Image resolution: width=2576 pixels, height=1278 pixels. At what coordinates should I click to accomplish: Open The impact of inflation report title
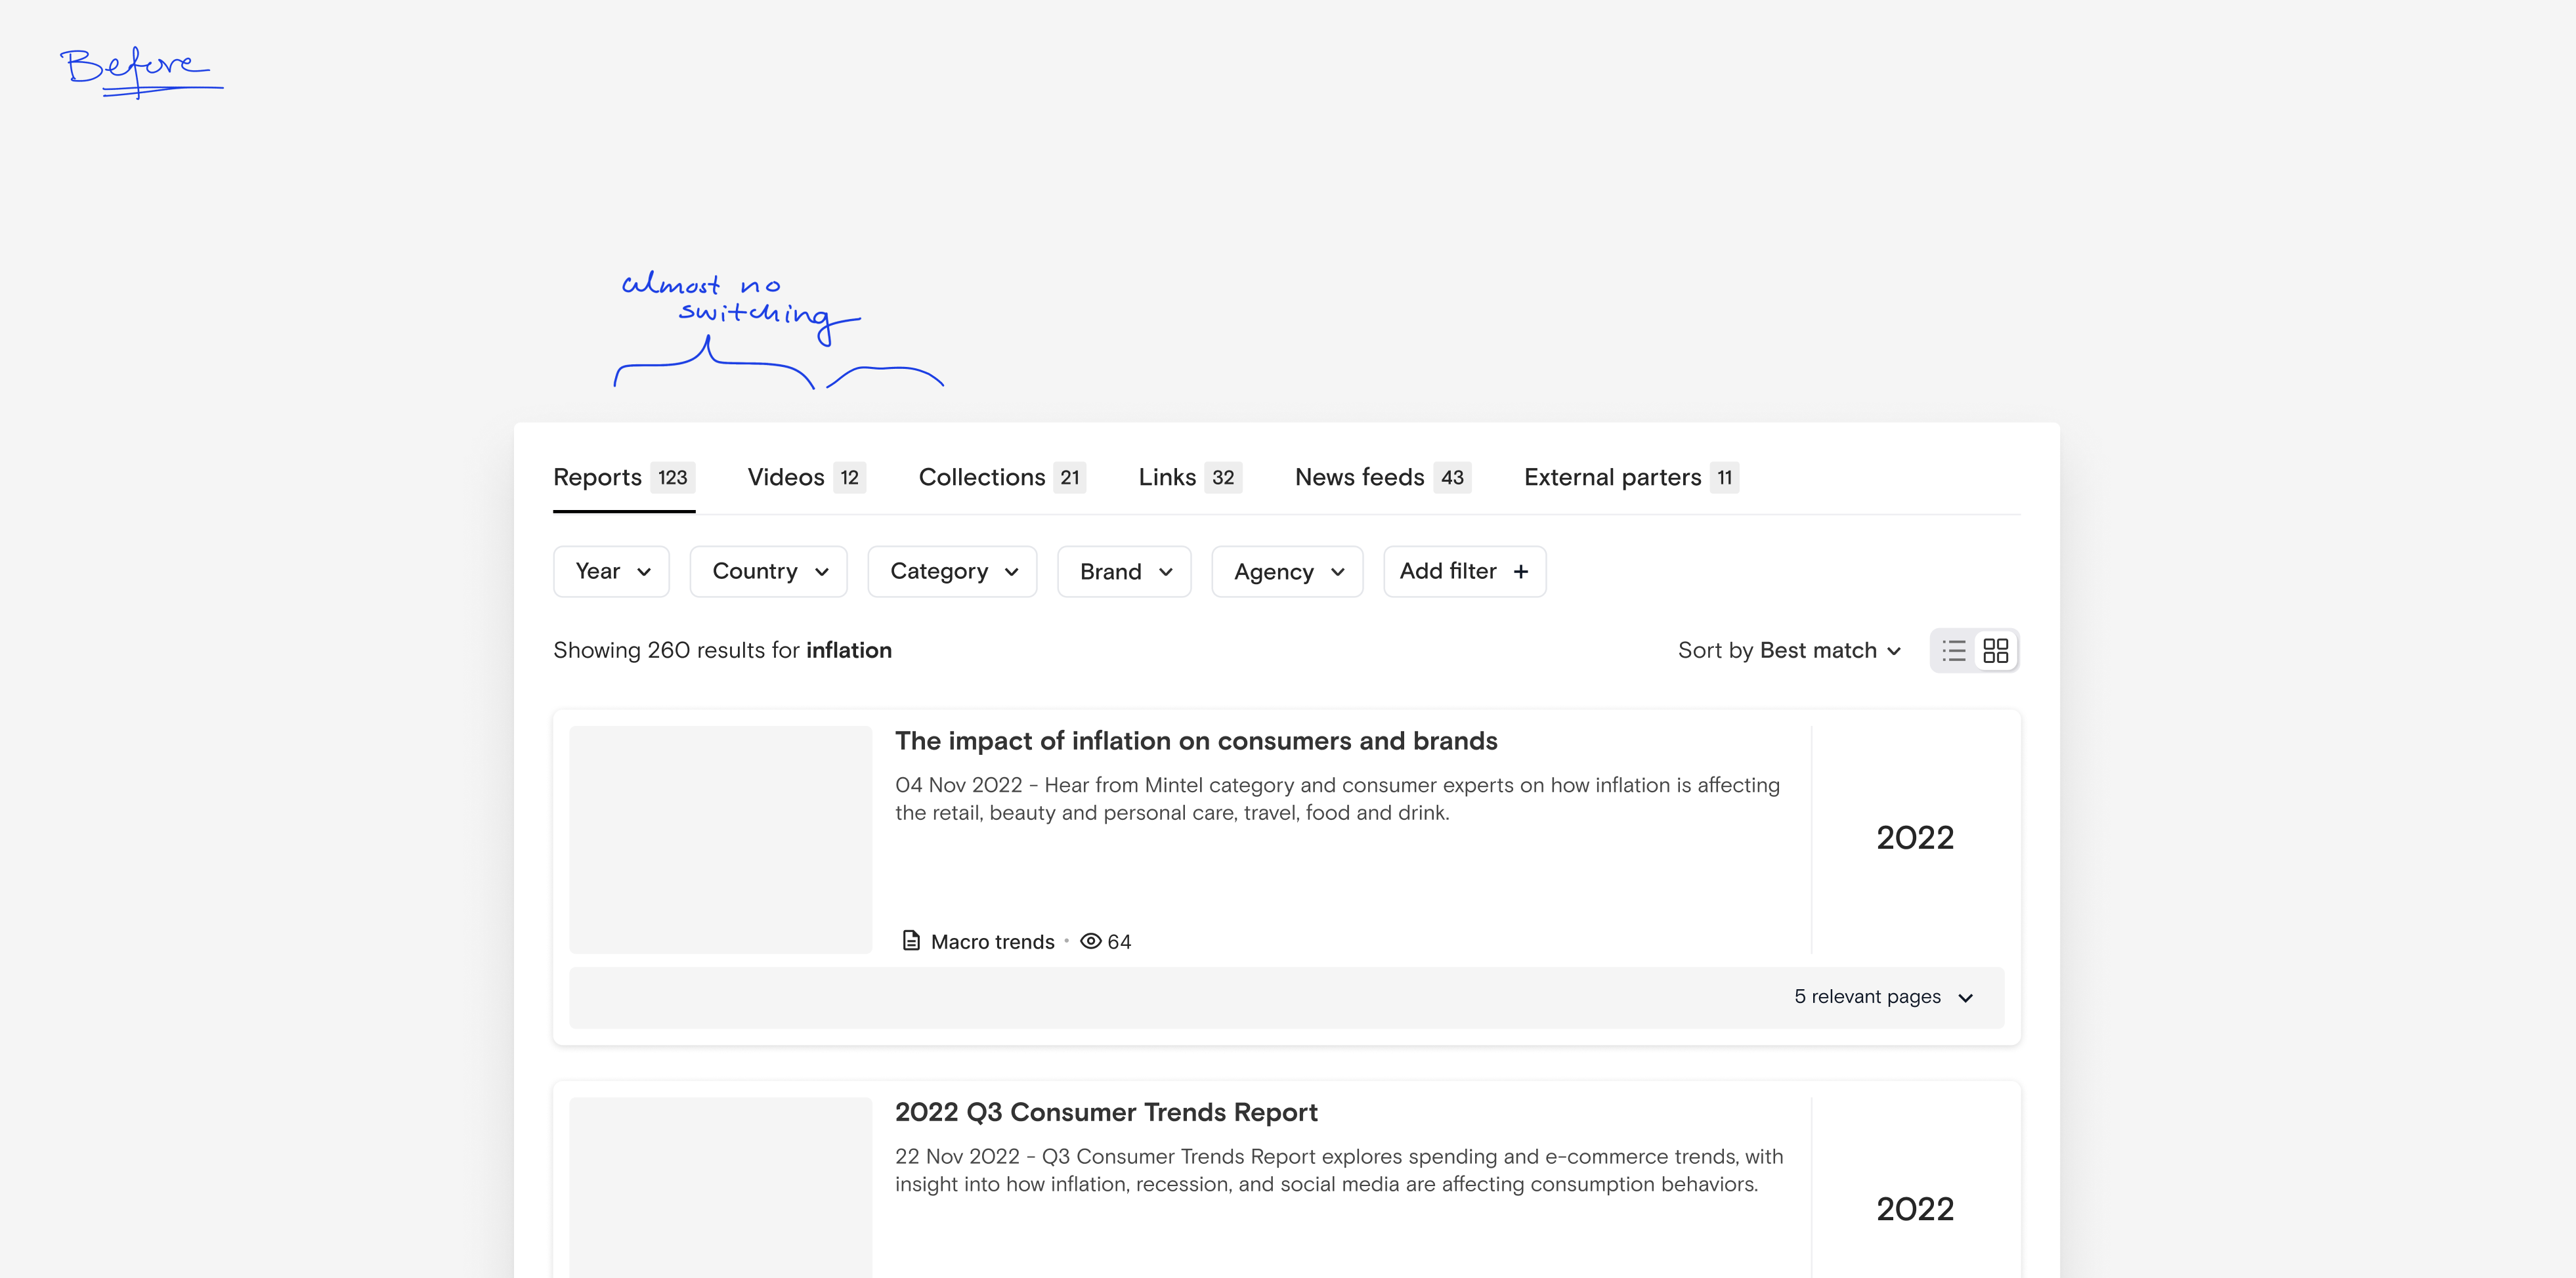click(x=1196, y=741)
